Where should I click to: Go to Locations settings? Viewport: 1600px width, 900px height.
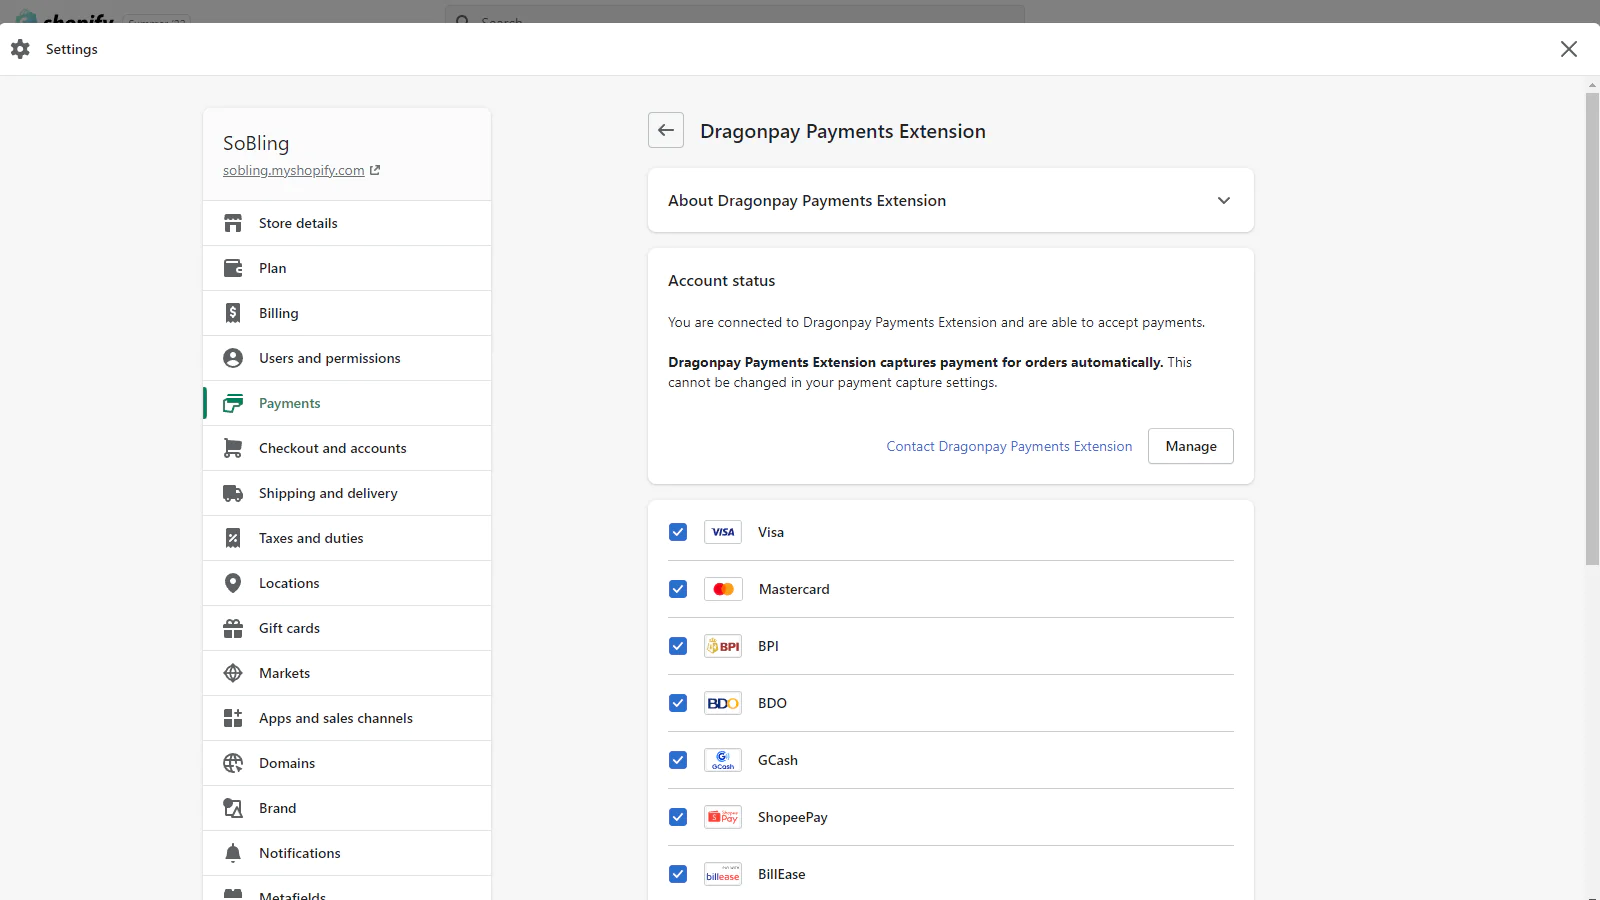coord(347,583)
